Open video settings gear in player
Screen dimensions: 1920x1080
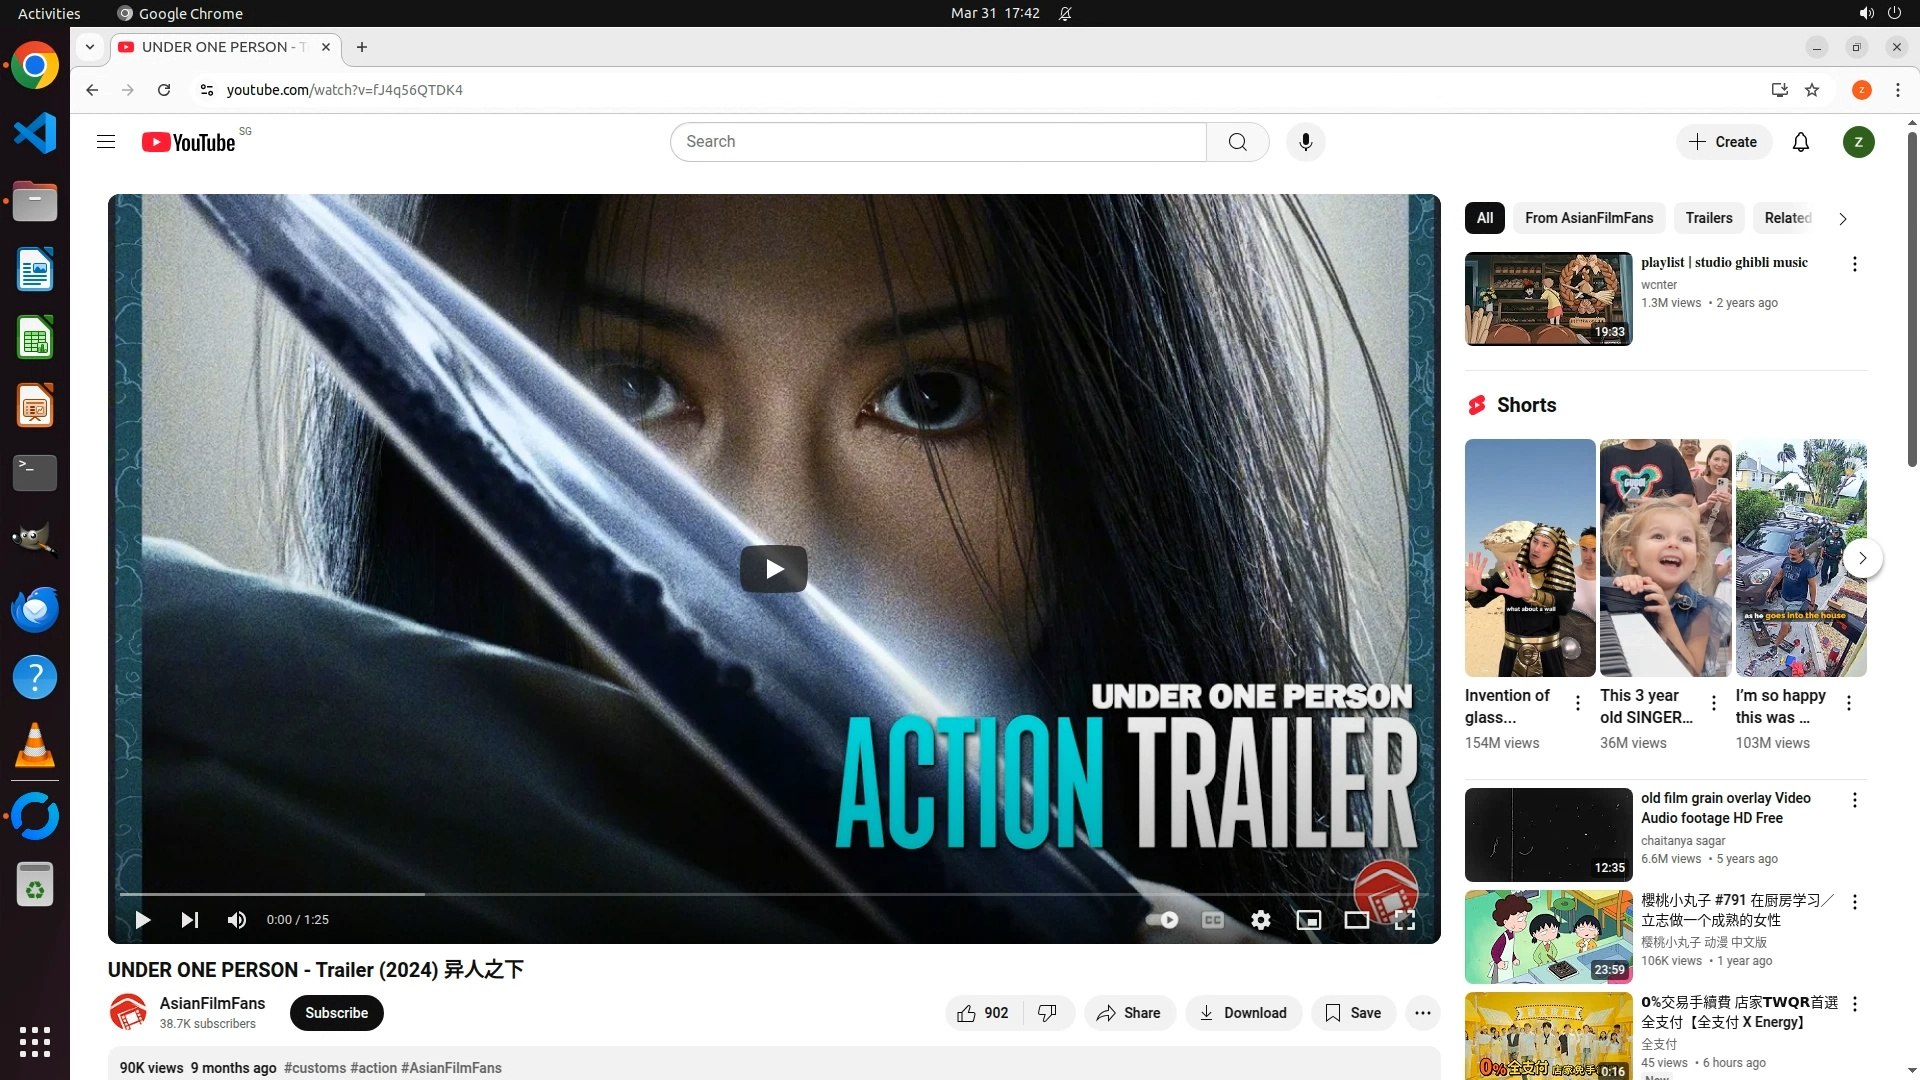1260,920
